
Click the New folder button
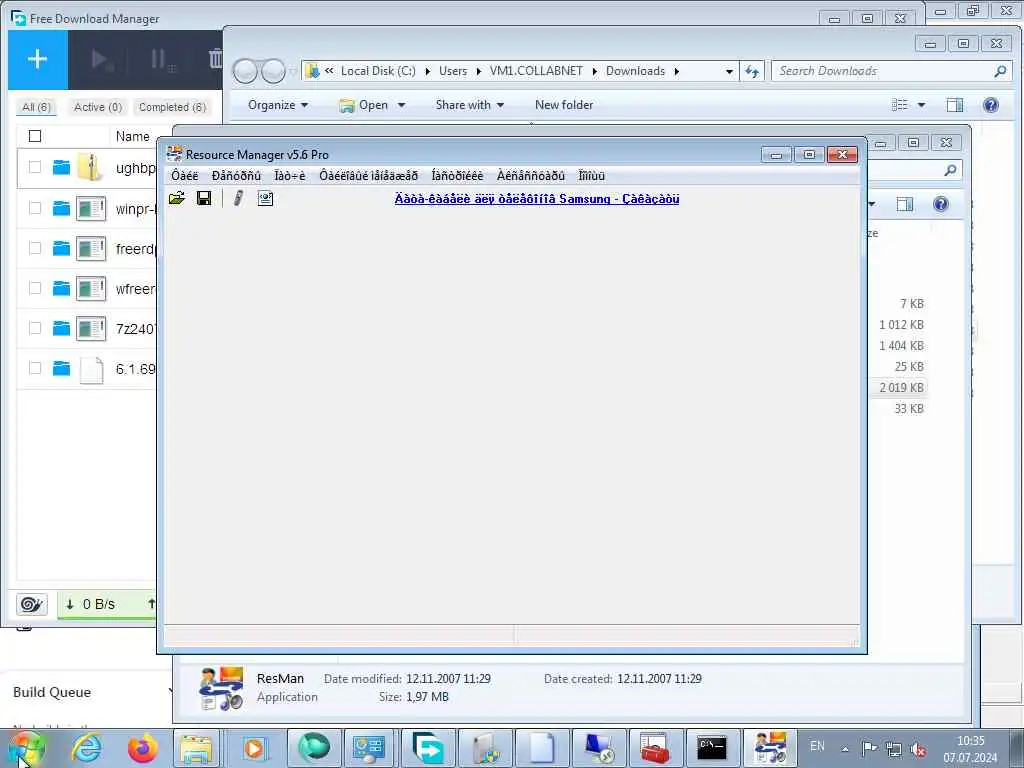(564, 105)
